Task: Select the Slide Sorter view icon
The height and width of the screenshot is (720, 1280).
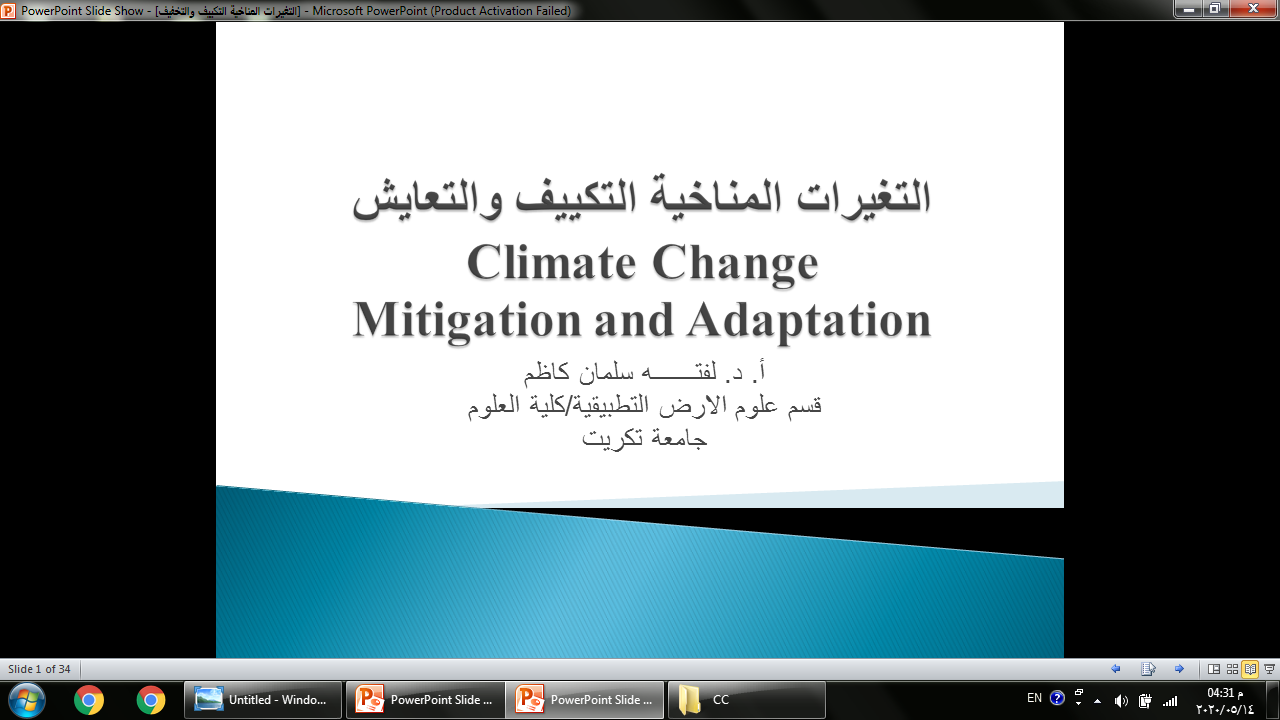Action: [x=1232, y=668]
